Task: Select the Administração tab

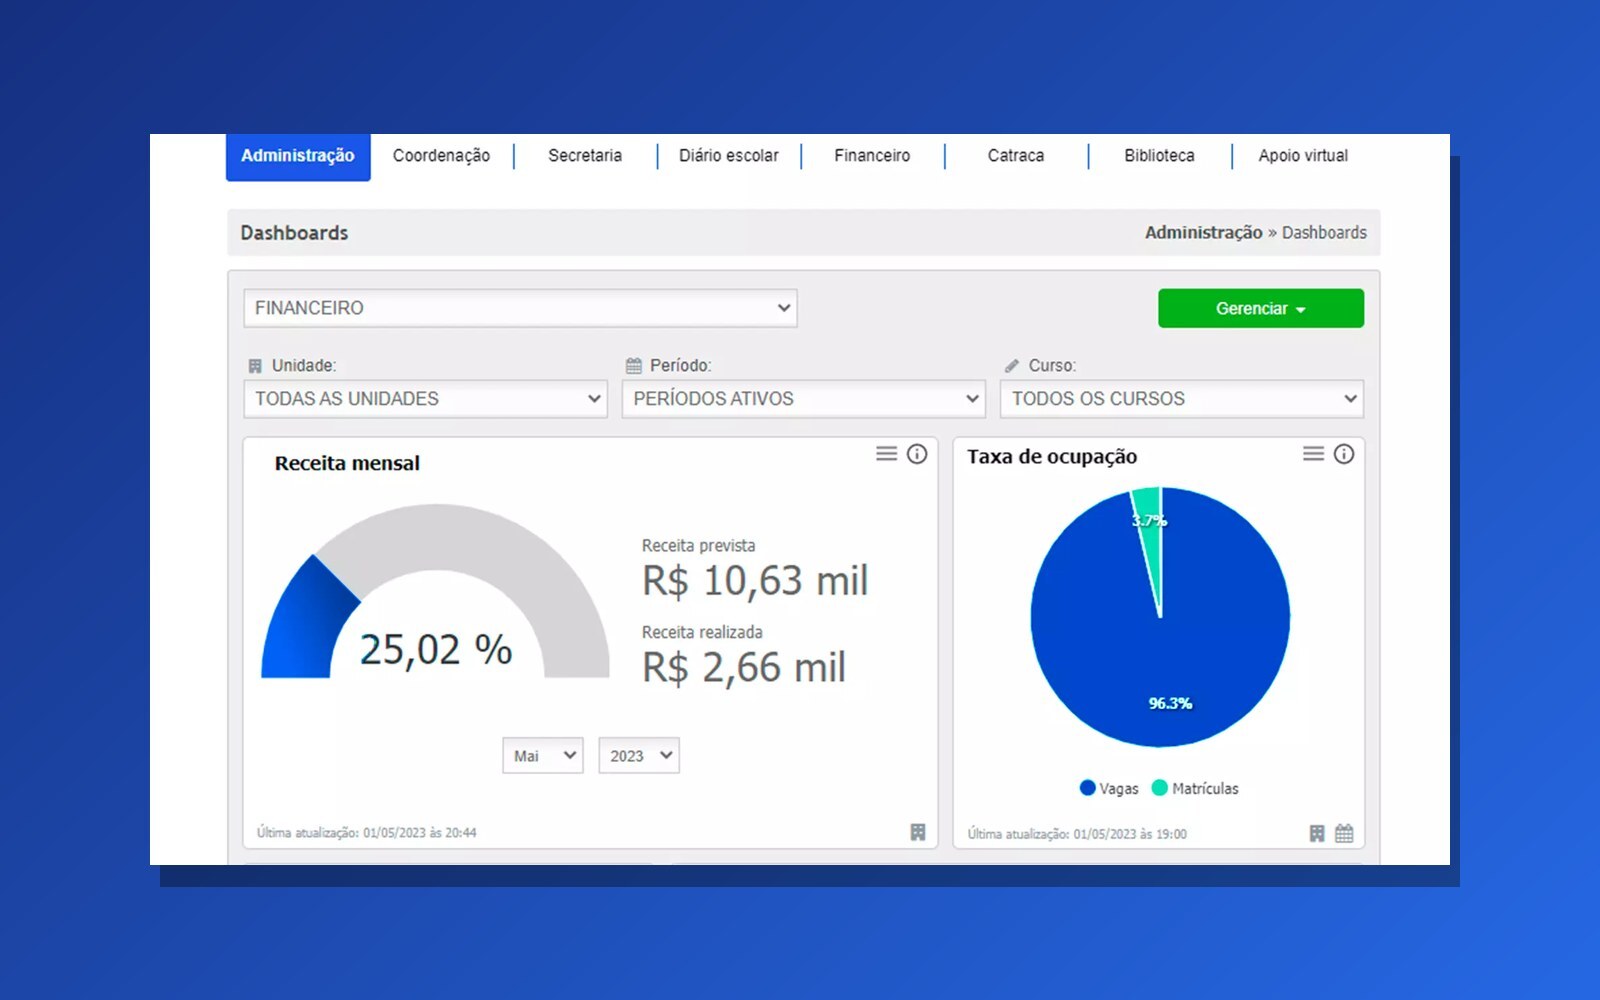Action: coord(298,156)
